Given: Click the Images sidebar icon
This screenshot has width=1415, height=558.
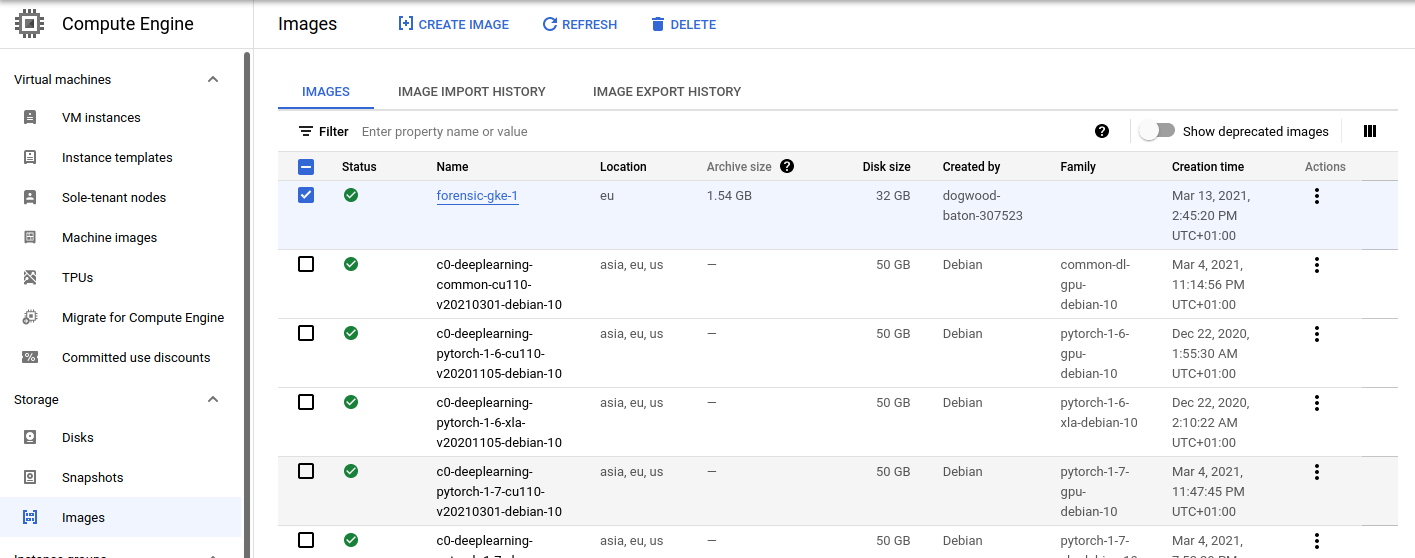Looking at the screenshot, I should 30,517.
